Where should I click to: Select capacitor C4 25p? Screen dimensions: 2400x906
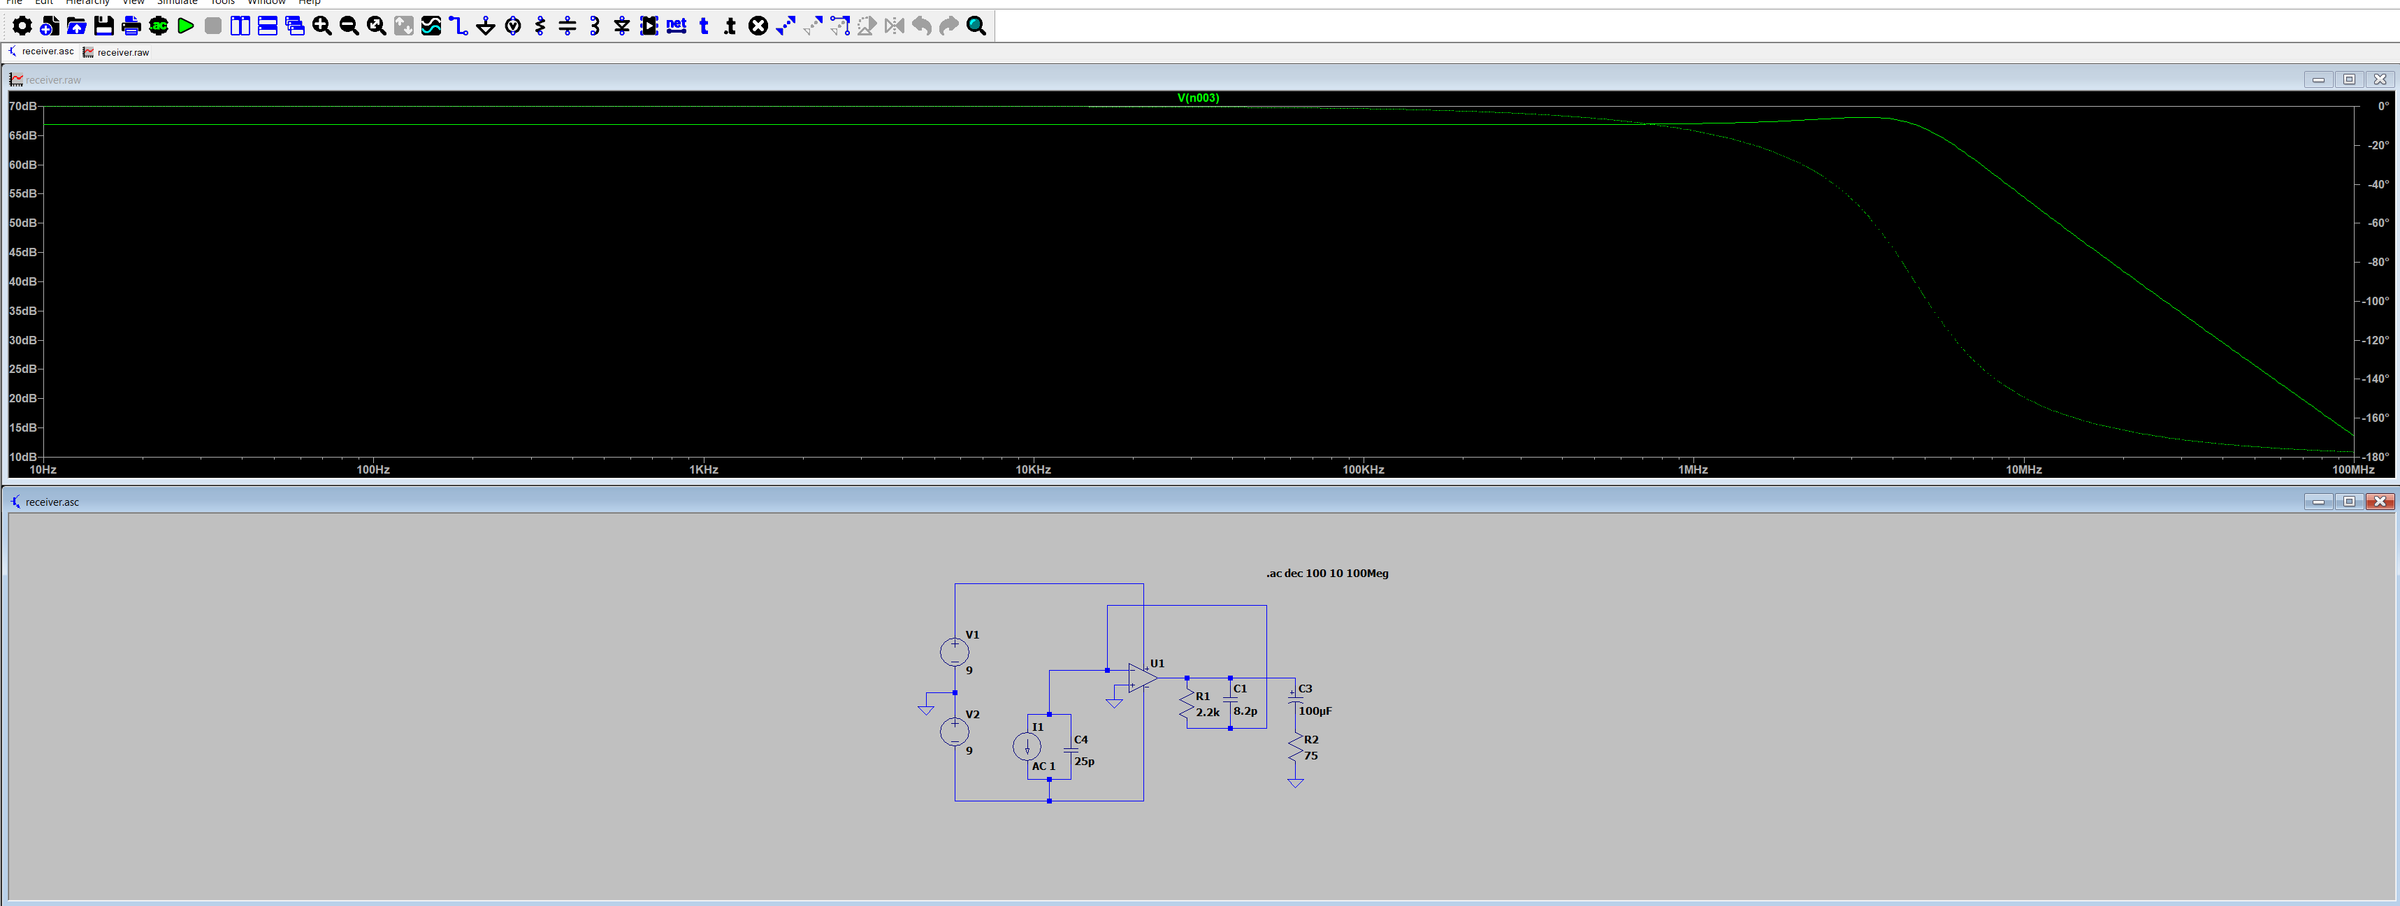click(1071, 750)
